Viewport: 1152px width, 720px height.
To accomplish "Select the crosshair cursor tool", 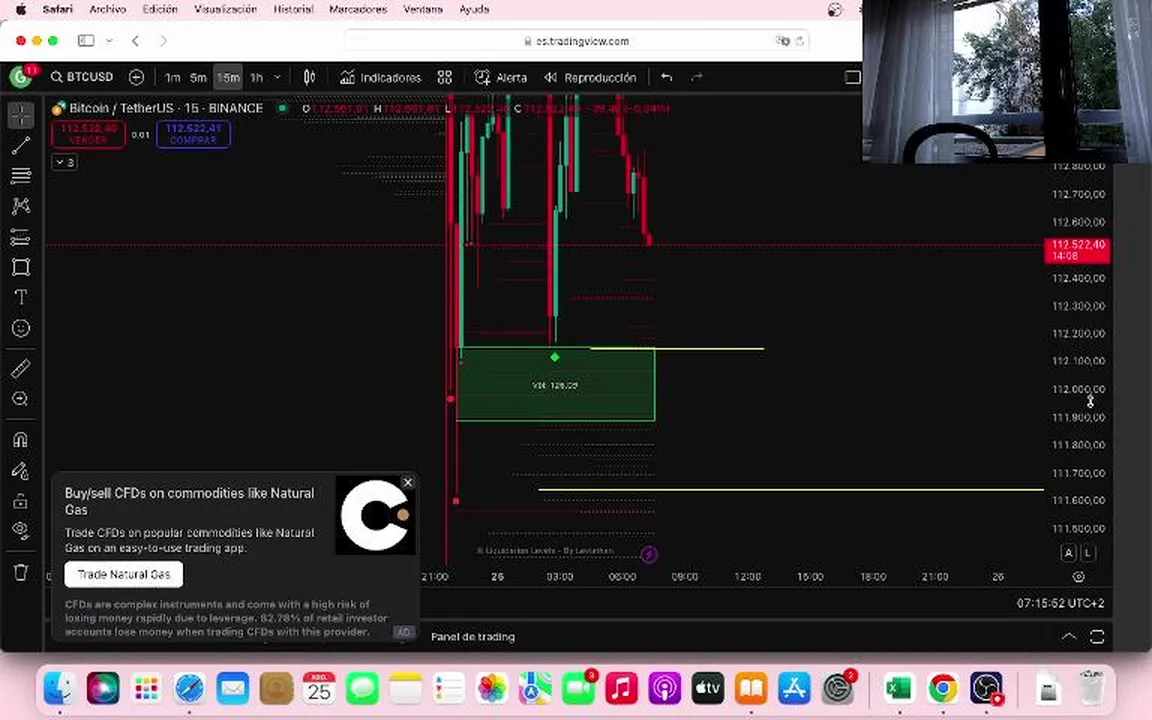I will click(21, 115).
